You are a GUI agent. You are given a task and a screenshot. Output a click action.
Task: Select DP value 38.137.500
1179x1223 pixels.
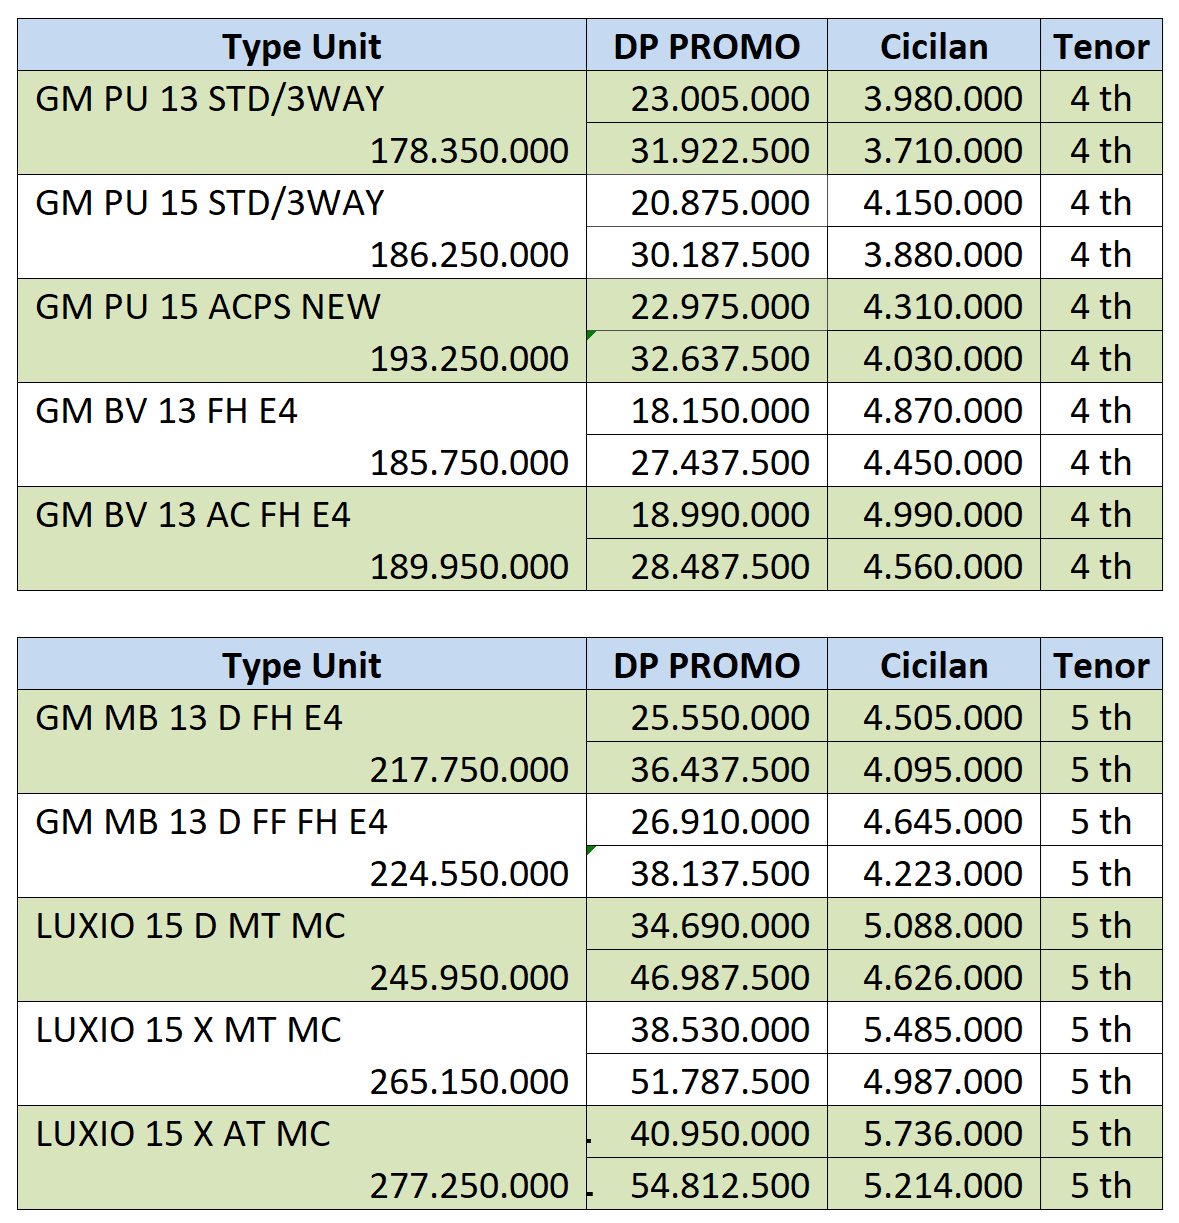click(x=707, y=873)
